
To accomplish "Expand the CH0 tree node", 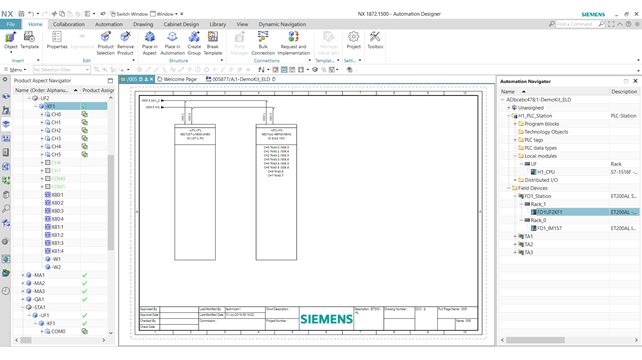I will [x=42, y=114].
